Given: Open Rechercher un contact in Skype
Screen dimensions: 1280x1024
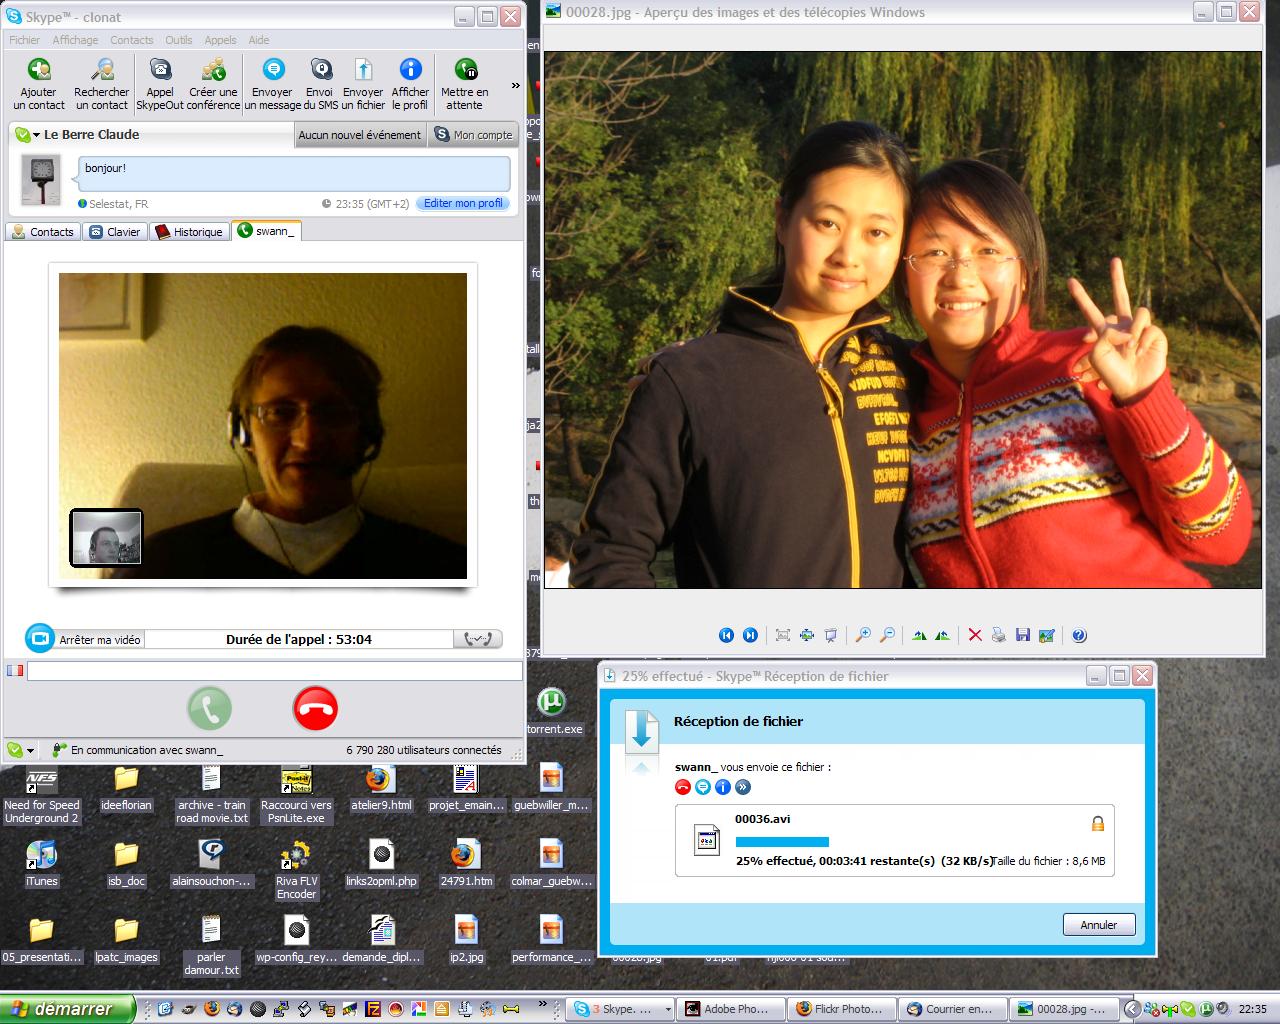Looking at the screenshot, I should (x=102, y=84).
